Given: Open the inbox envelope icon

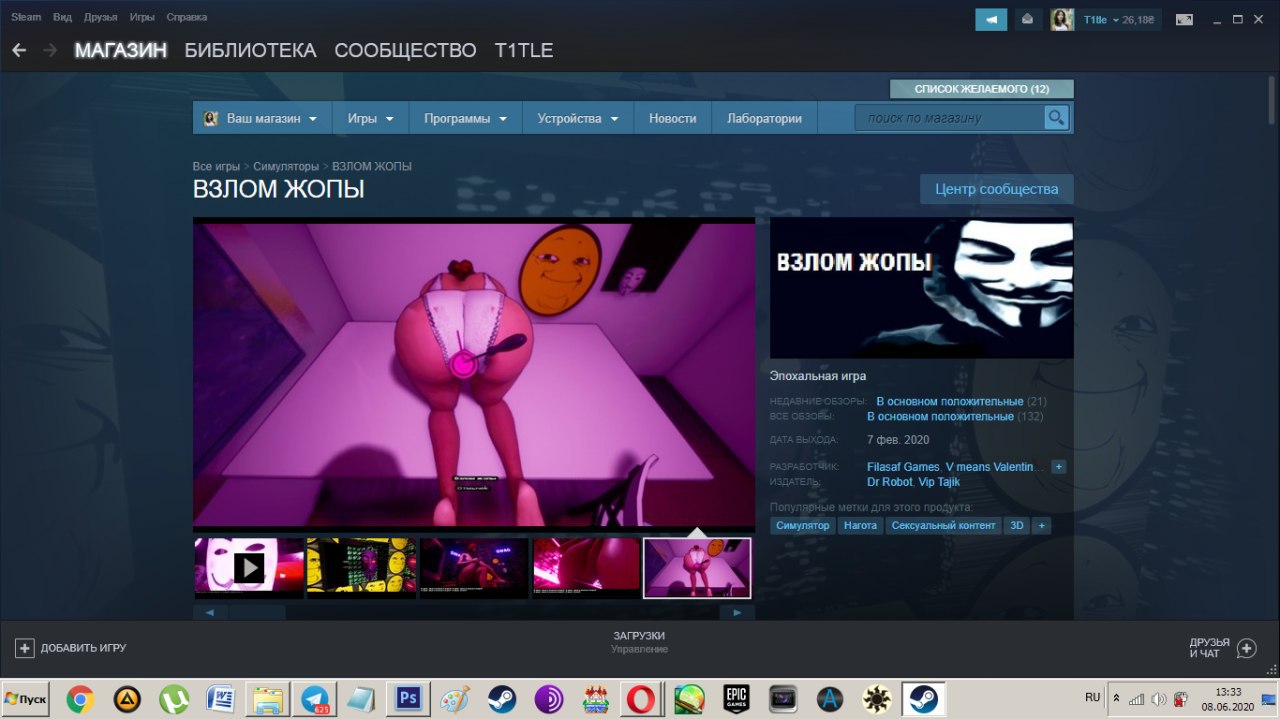Looking at the screenshot, I should pos(1027,19).
